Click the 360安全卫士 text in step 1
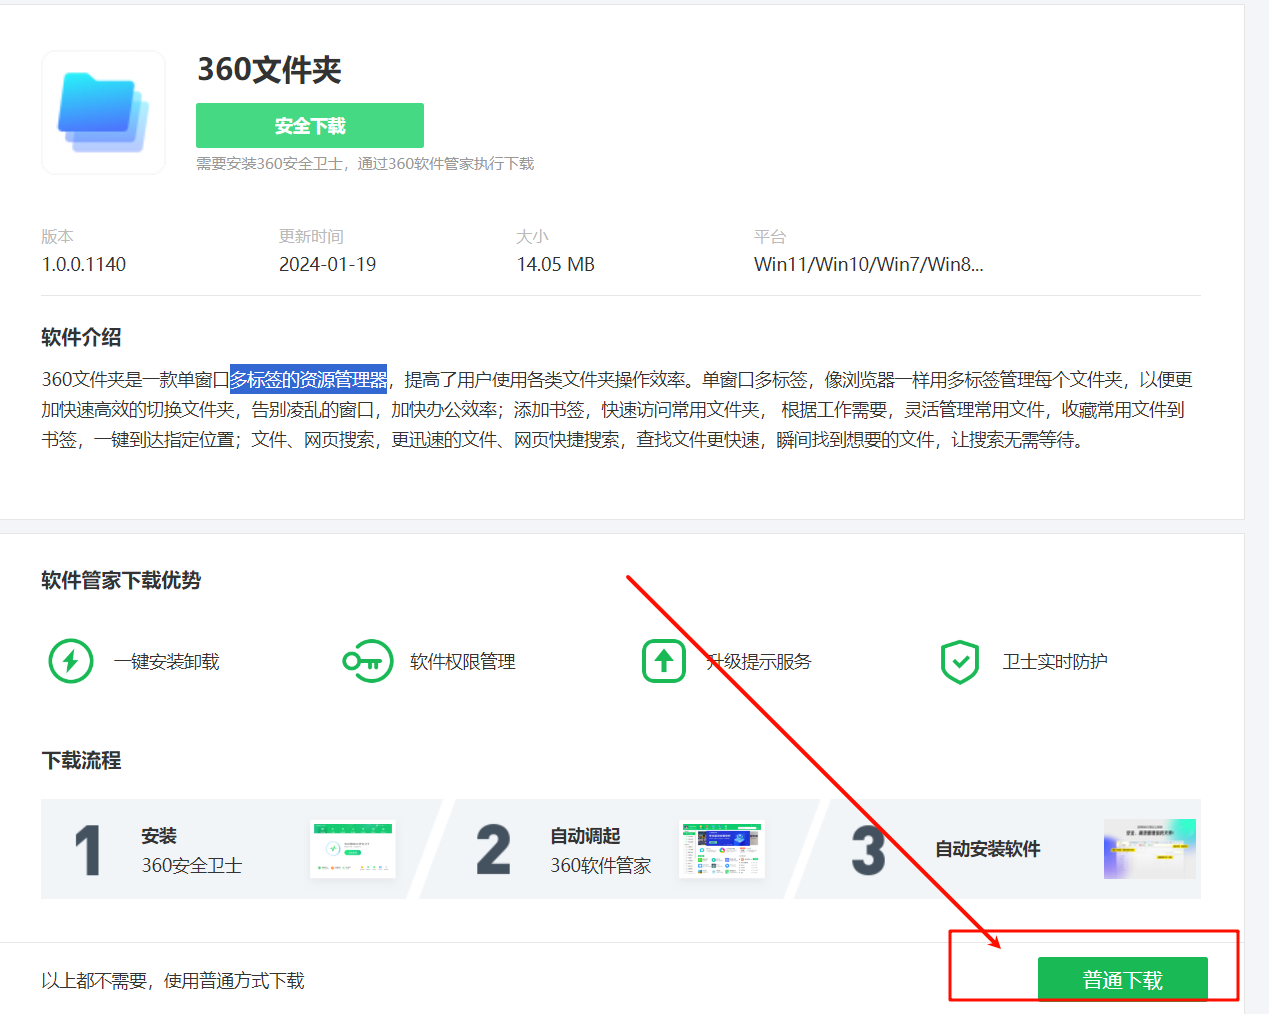This screenshot has width=1269, height=1014. coord(192,865)
